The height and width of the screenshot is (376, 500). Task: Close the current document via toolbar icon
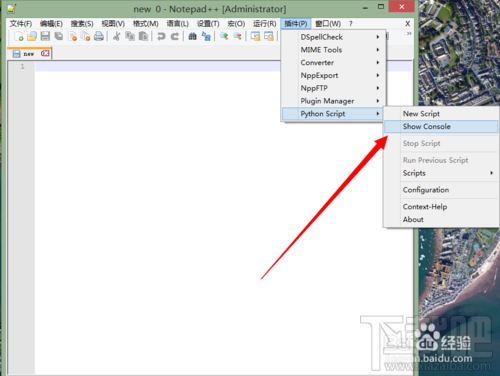coord(72,36)
